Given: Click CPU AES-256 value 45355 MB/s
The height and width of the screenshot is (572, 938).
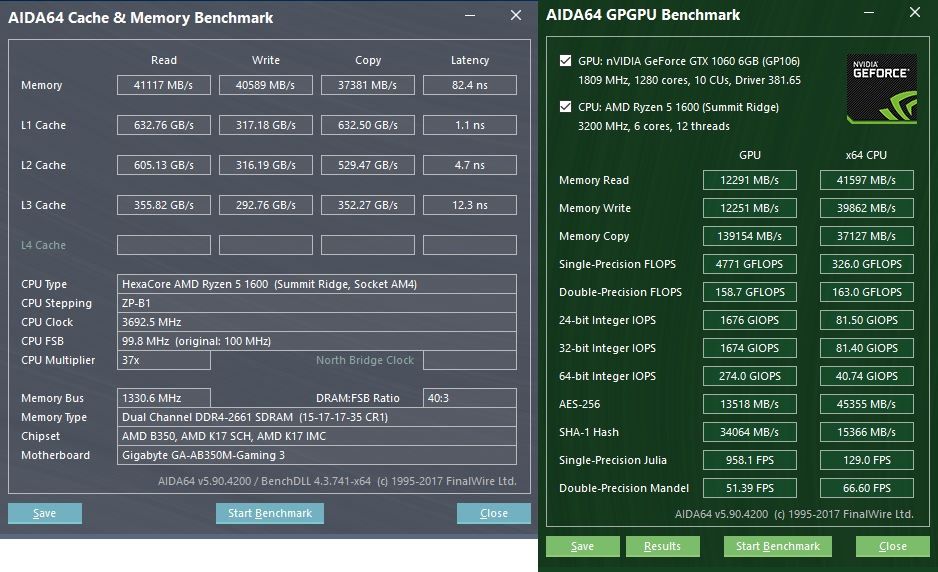Looking at the screenshot, I should click(x=866, y=404).
